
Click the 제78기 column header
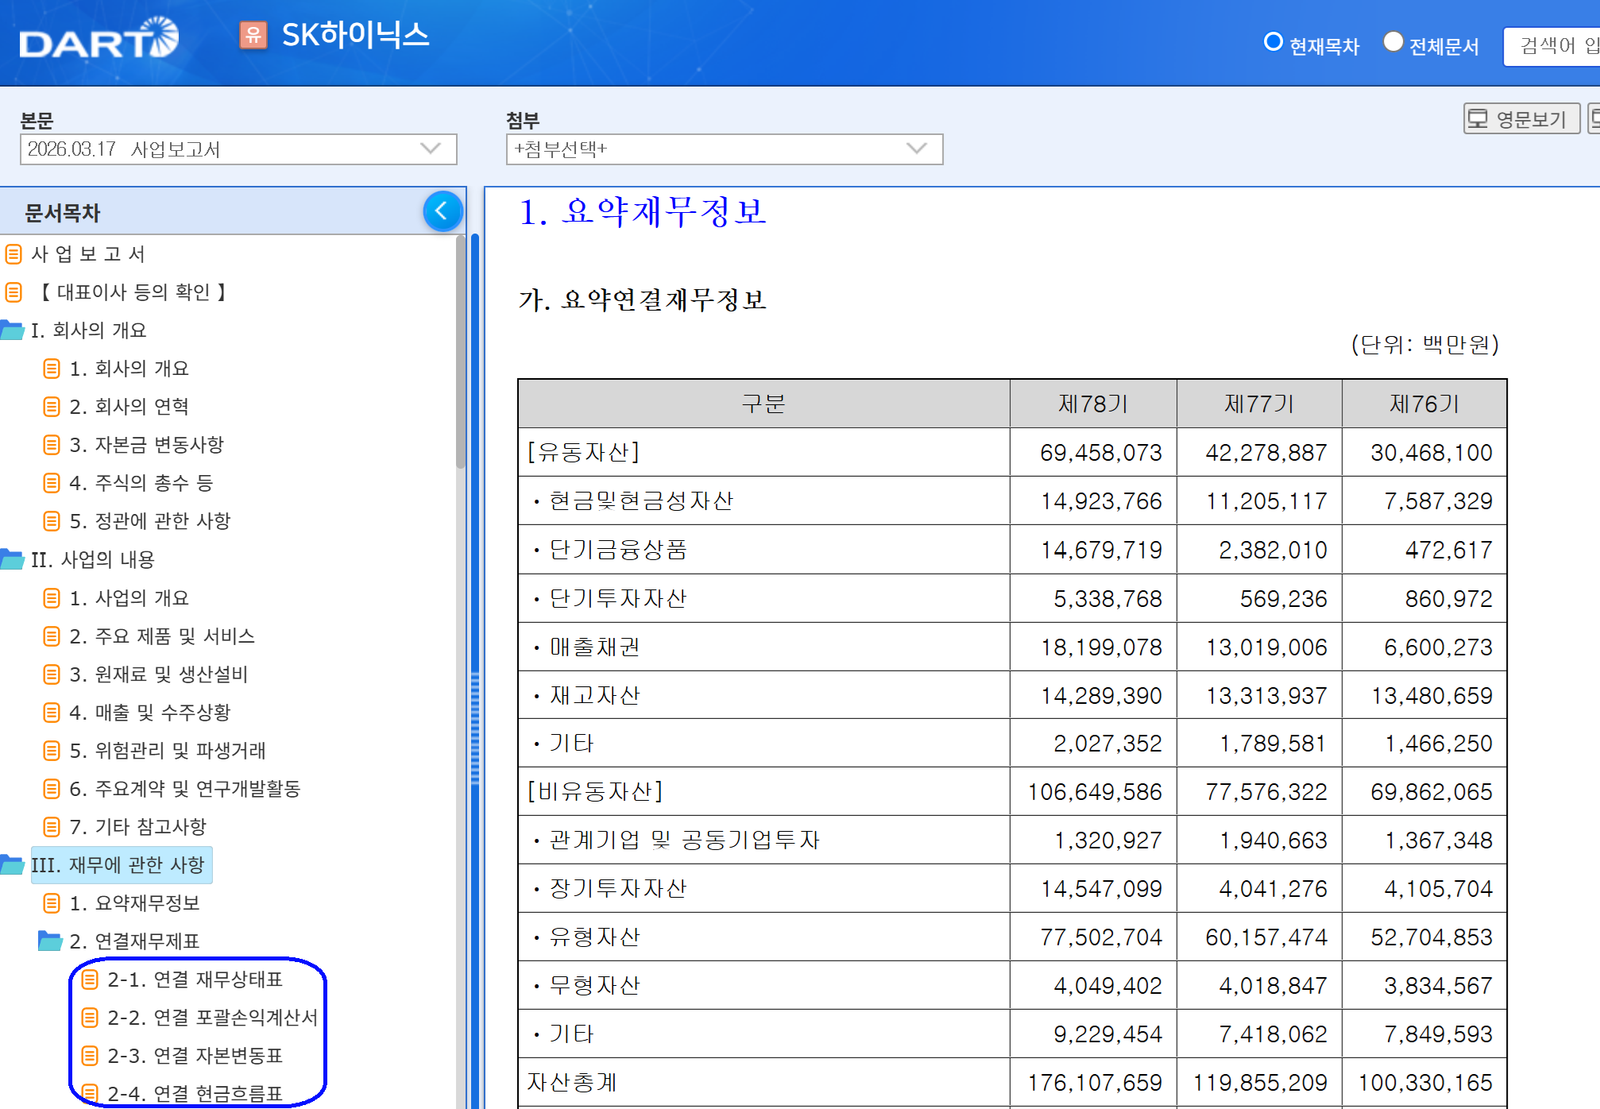pos(1093,404)
